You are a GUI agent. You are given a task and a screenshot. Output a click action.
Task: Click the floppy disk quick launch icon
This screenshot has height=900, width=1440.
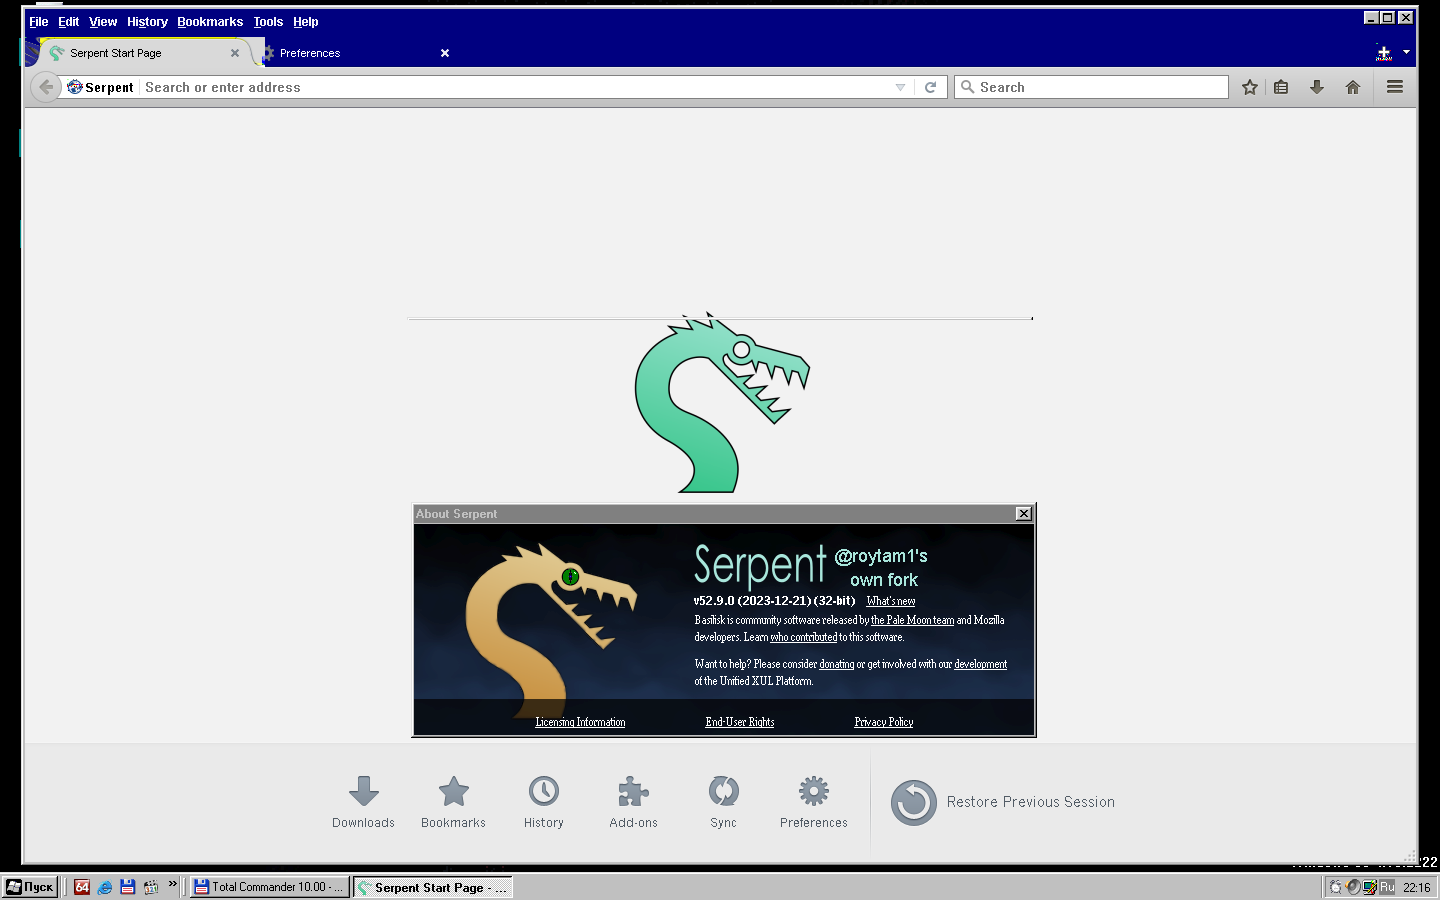[128, 887]
